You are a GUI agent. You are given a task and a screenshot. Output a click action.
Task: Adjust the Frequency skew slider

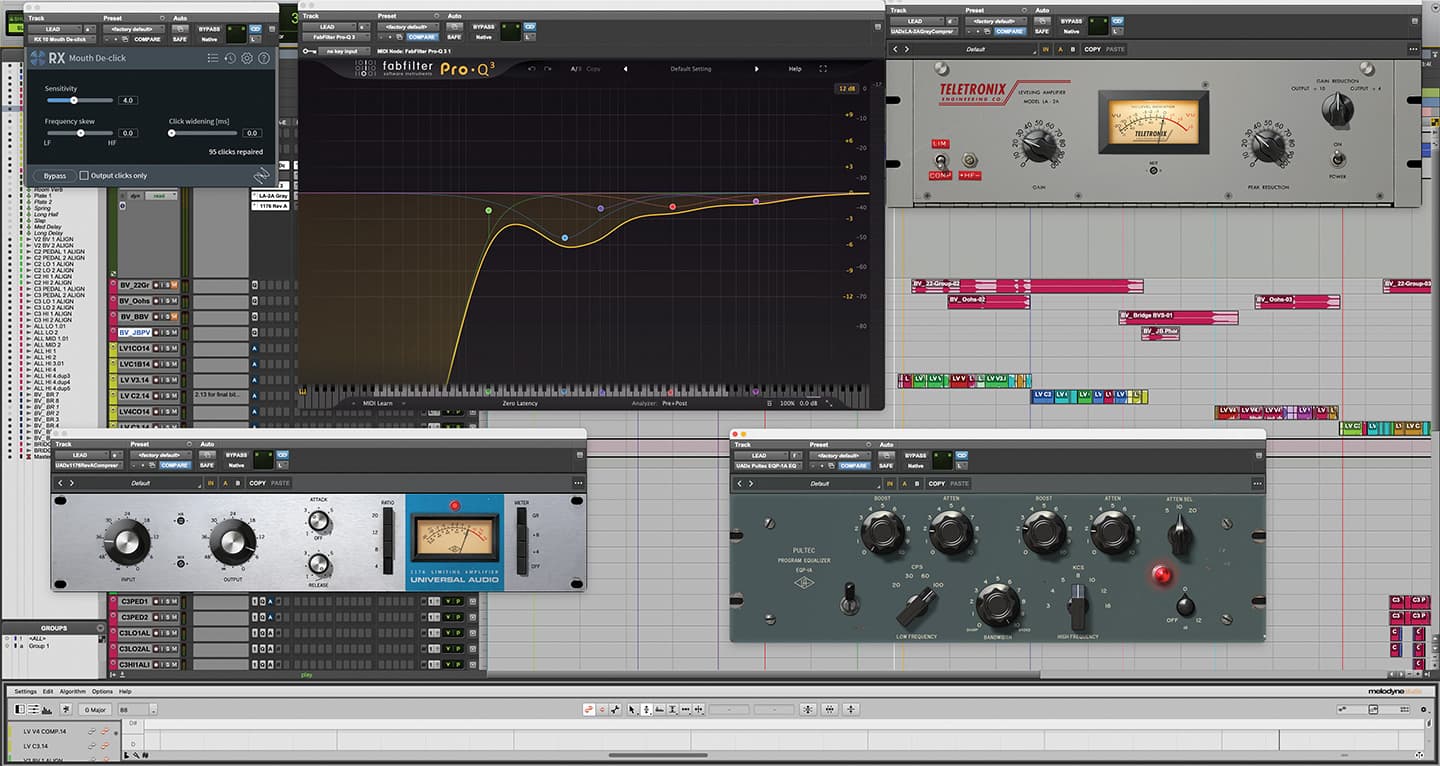81,133
